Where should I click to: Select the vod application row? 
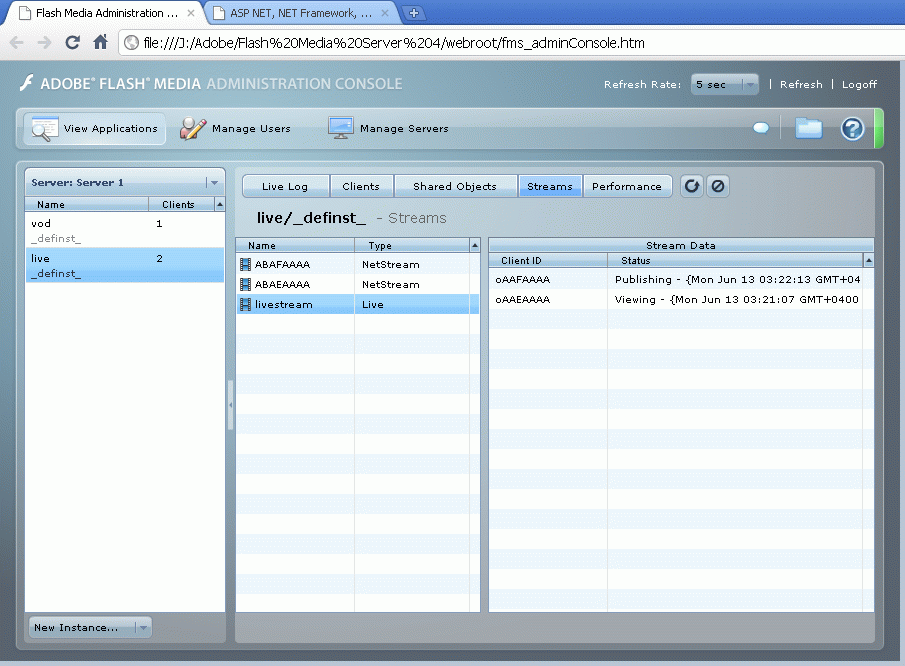(x=125, y=230)
